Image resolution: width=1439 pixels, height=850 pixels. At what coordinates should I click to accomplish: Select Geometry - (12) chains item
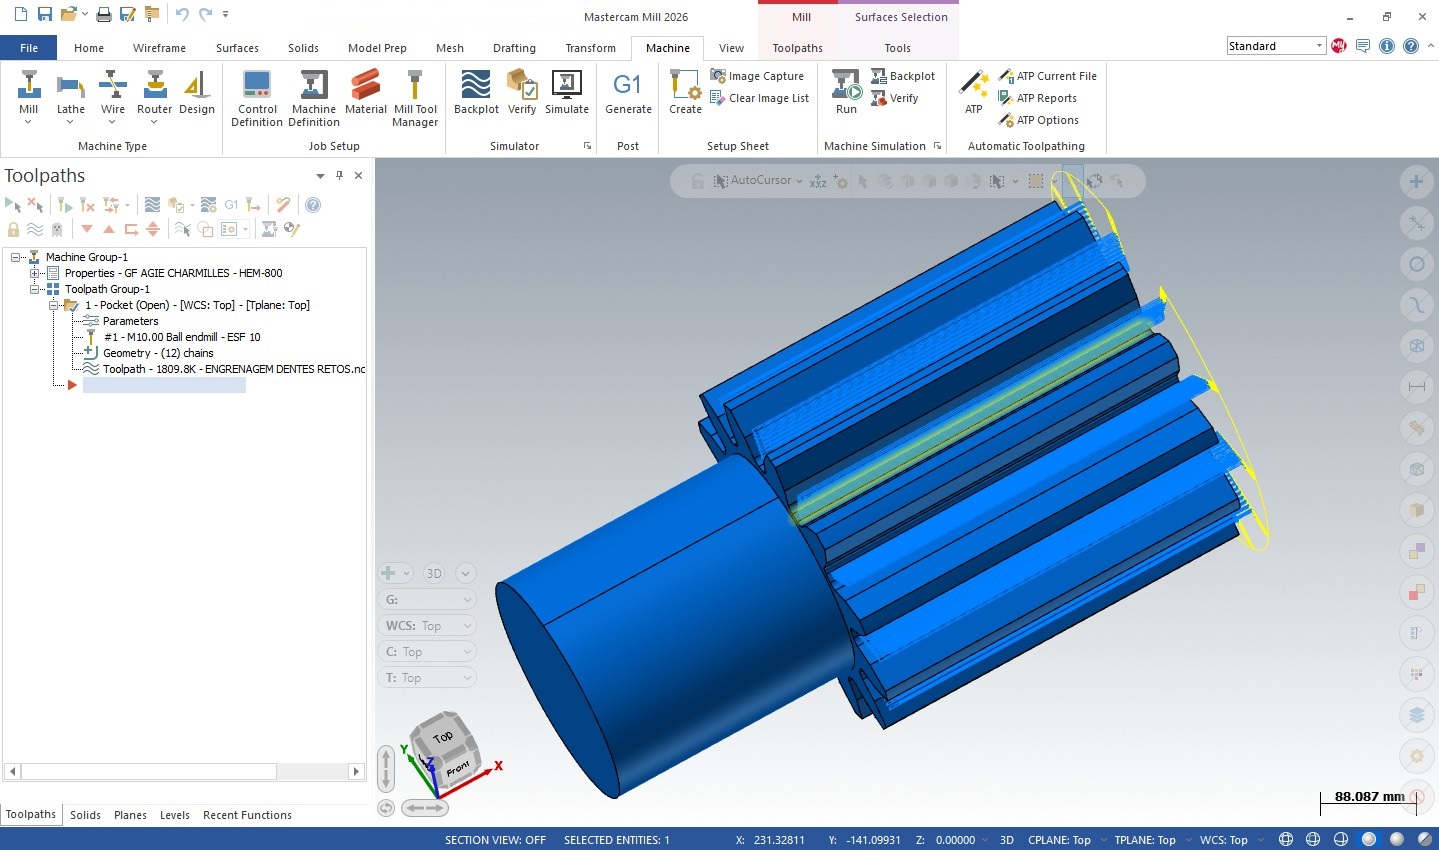pos(158,353)
